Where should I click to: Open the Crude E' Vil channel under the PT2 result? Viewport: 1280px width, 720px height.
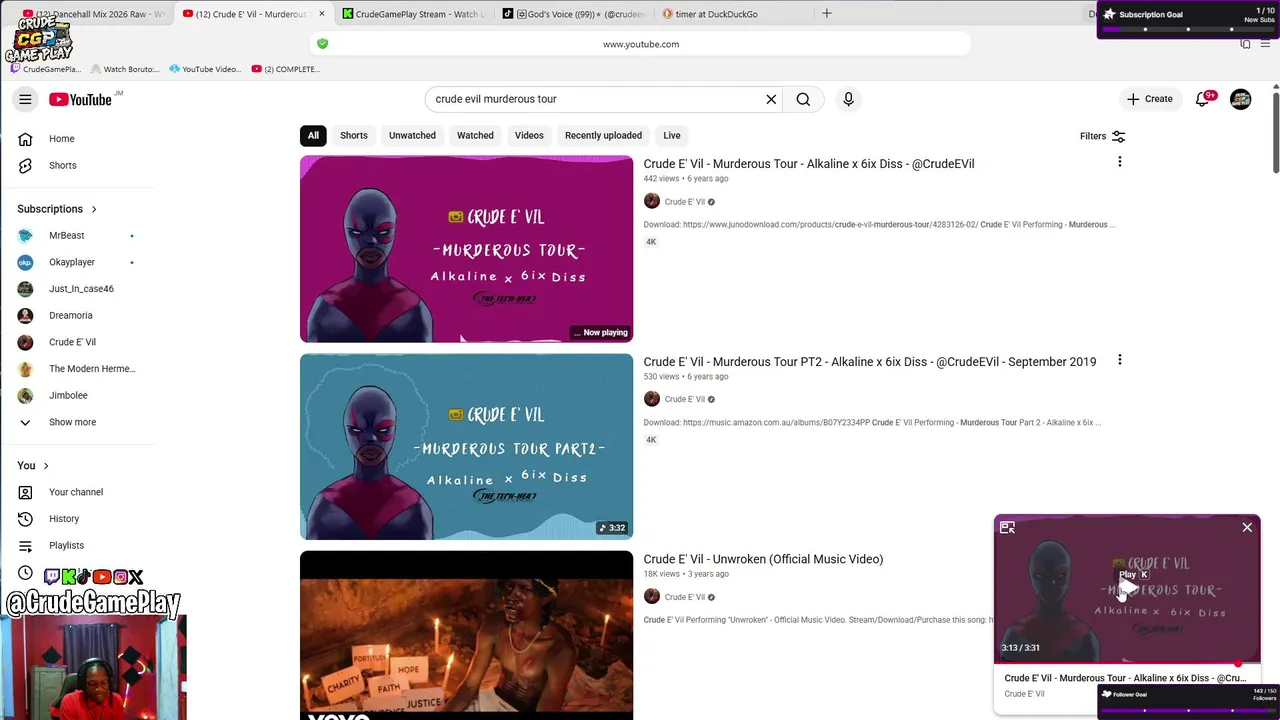pyautogui.click(x=684, y=399)
